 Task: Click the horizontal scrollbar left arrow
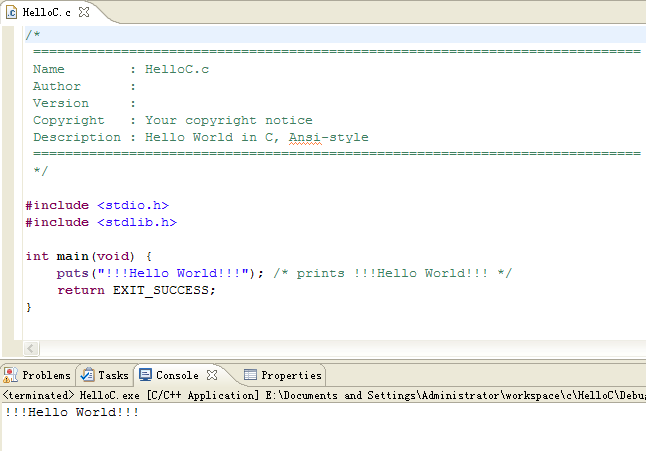pyautogui.click(x=31, y=348)
